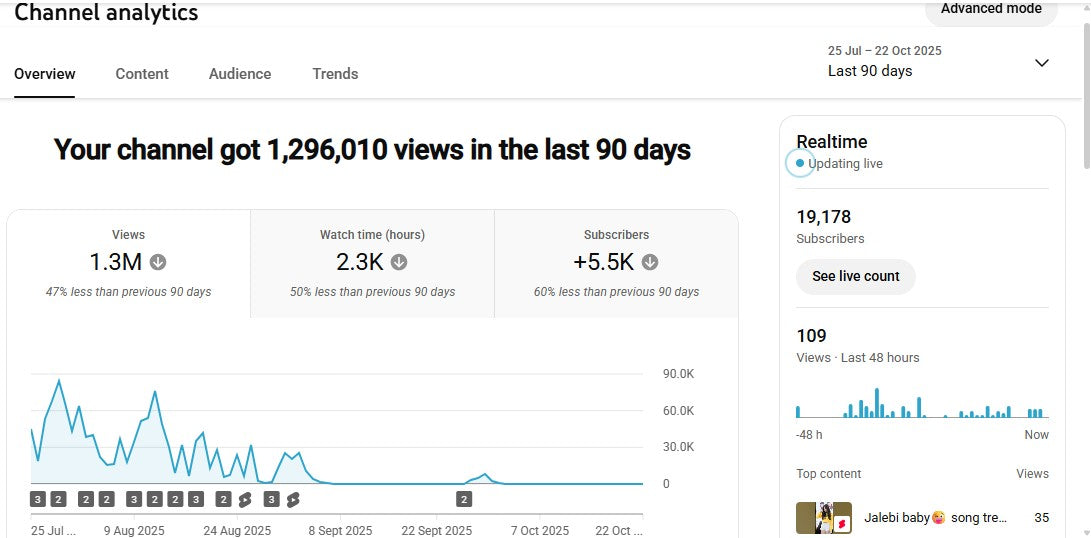Select the Subscribers metric card
Image resolution: width=1091 pixels, height=538 pixels.
(616, 263)
